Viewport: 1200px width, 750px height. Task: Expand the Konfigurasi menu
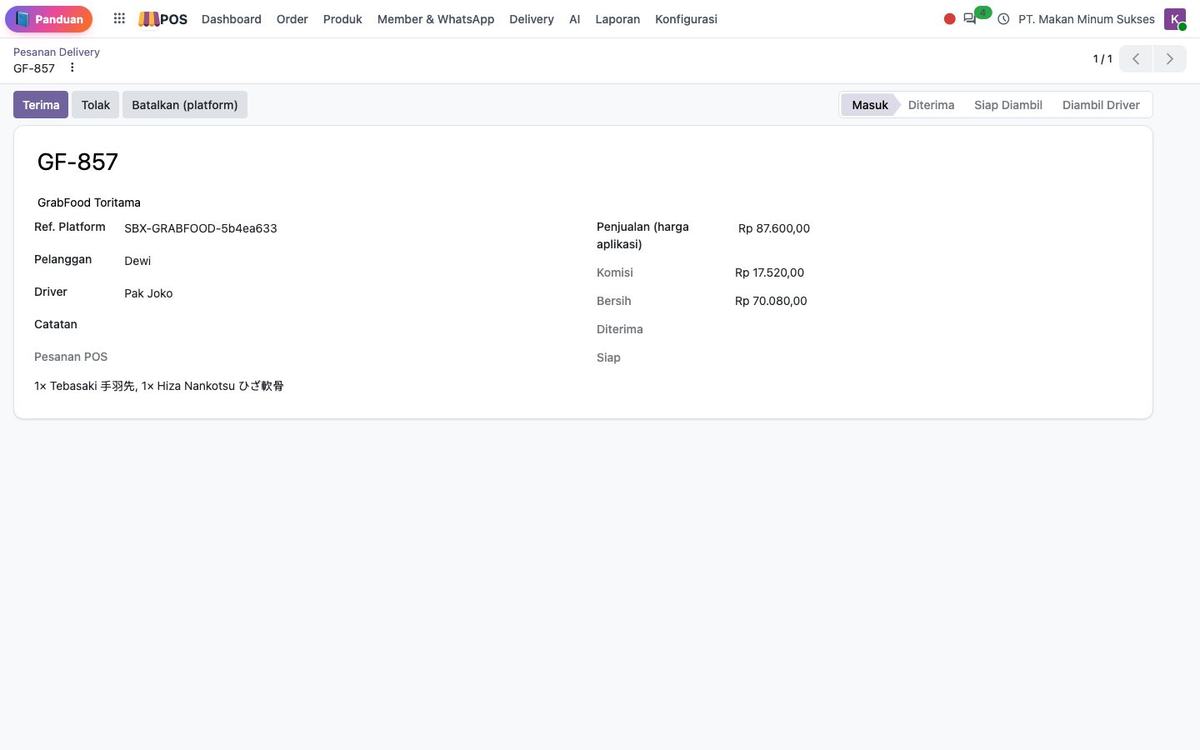tap(686, 19)
